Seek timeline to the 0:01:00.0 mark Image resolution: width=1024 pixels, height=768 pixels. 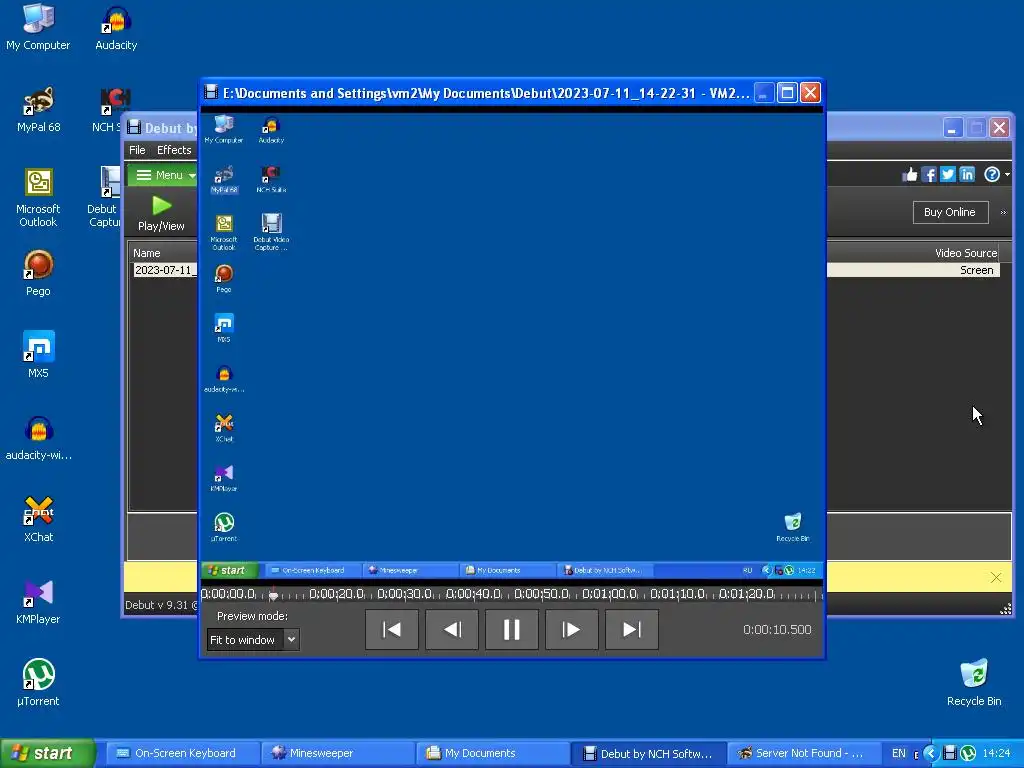(x=610, y=594)
